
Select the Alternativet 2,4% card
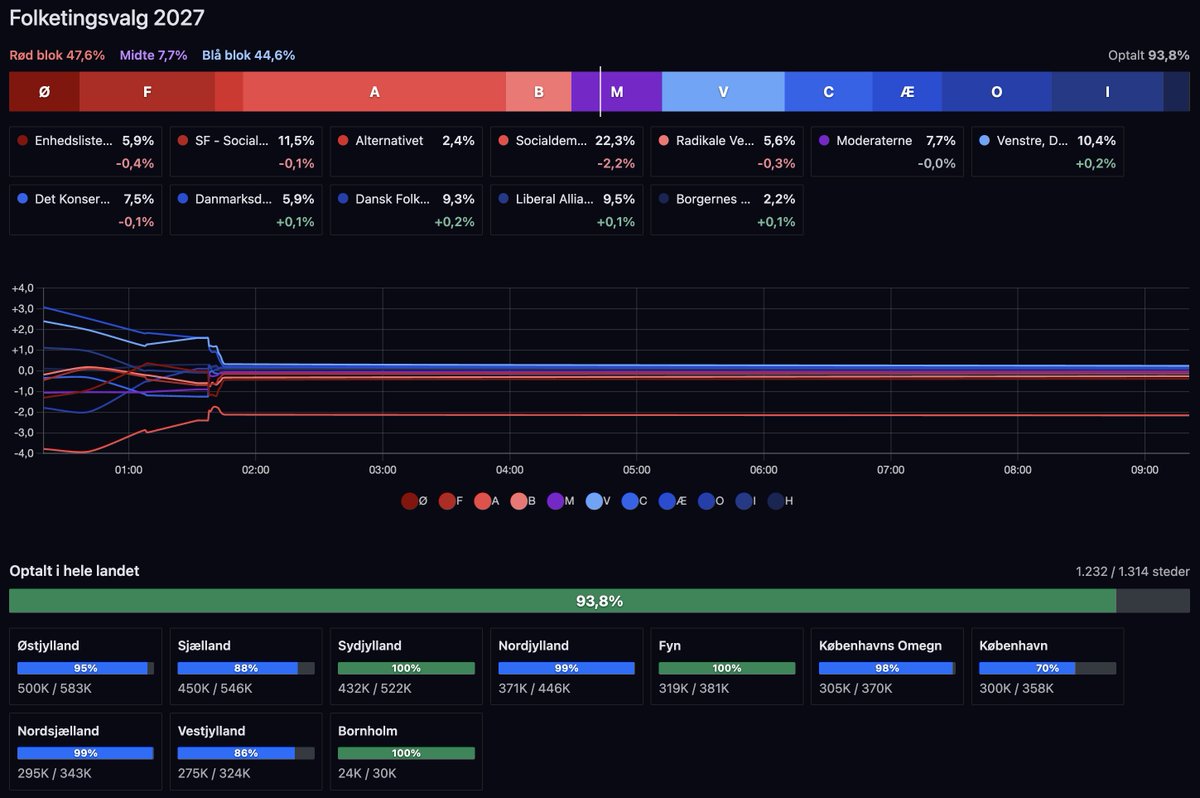click(x=406, y=151)
